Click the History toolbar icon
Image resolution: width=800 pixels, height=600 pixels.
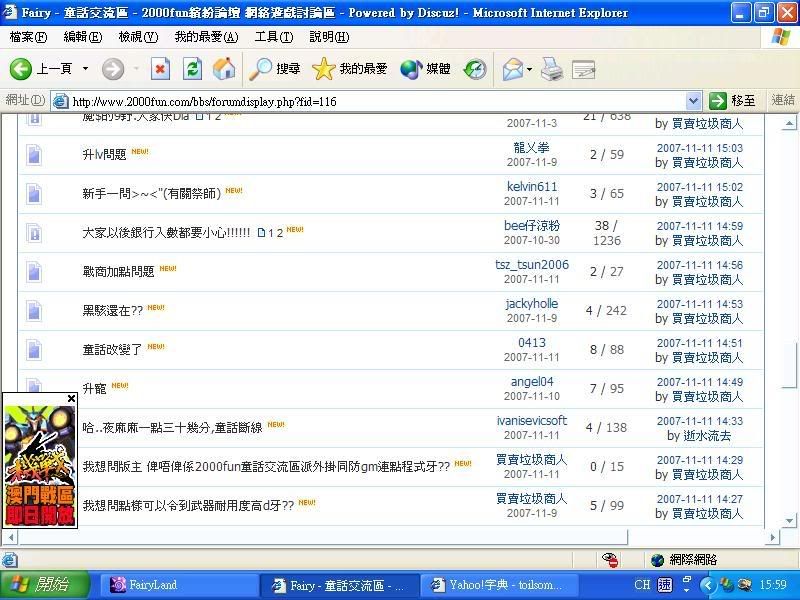[475, 69]
